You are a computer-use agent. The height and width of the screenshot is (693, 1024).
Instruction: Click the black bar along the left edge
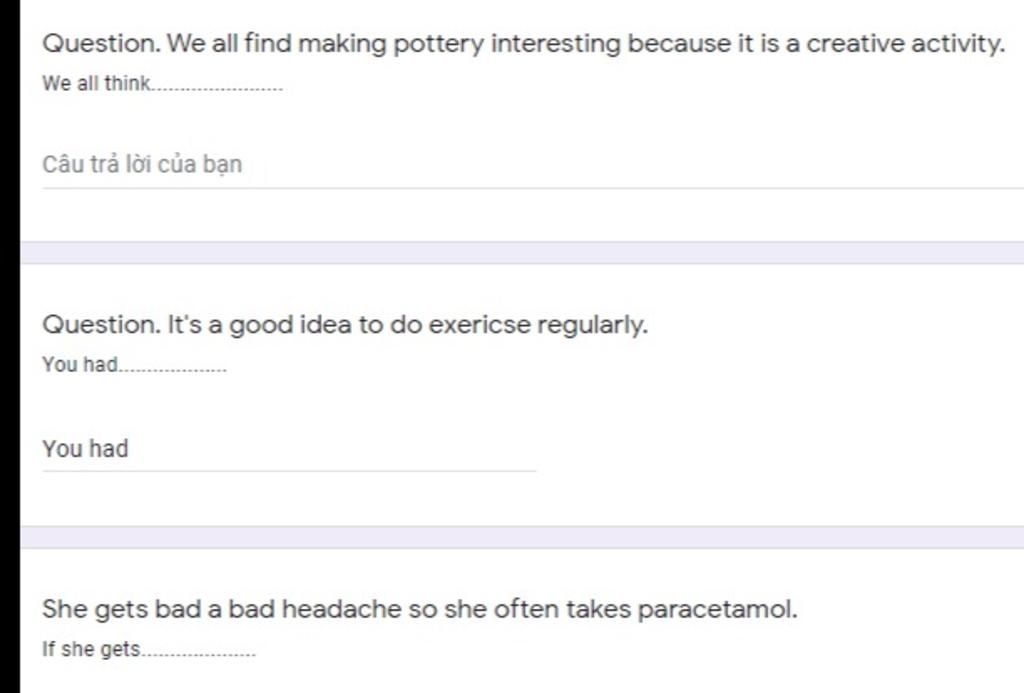pos(10,346)
